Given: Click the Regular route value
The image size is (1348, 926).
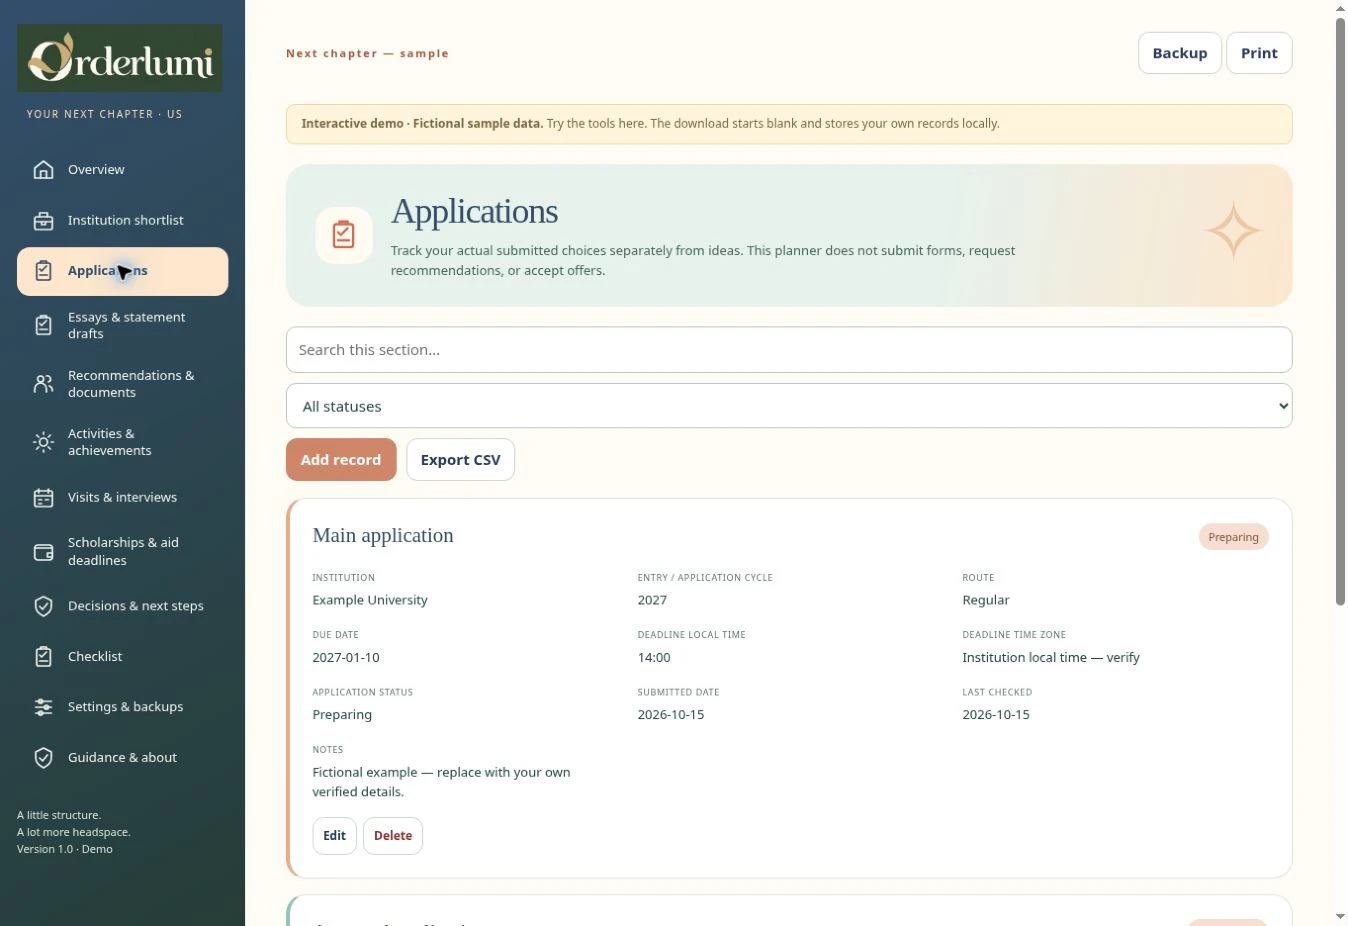Looking at the screenshot, I should click(986, 600).
